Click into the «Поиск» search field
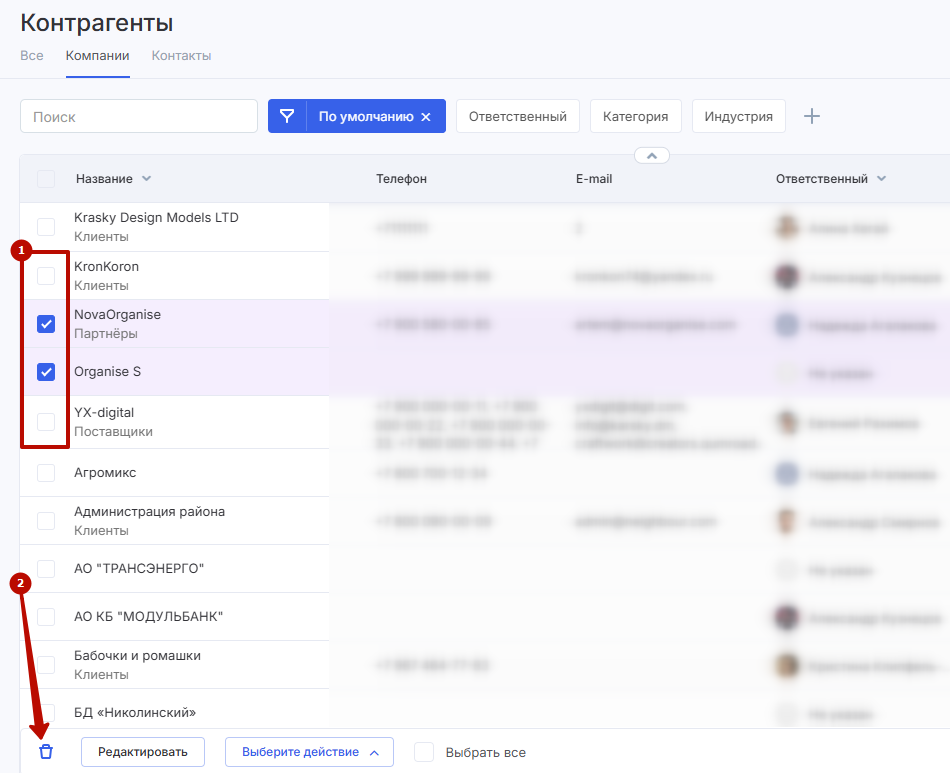This screenshot has width=950, height=773. click(x=139, y=116)
